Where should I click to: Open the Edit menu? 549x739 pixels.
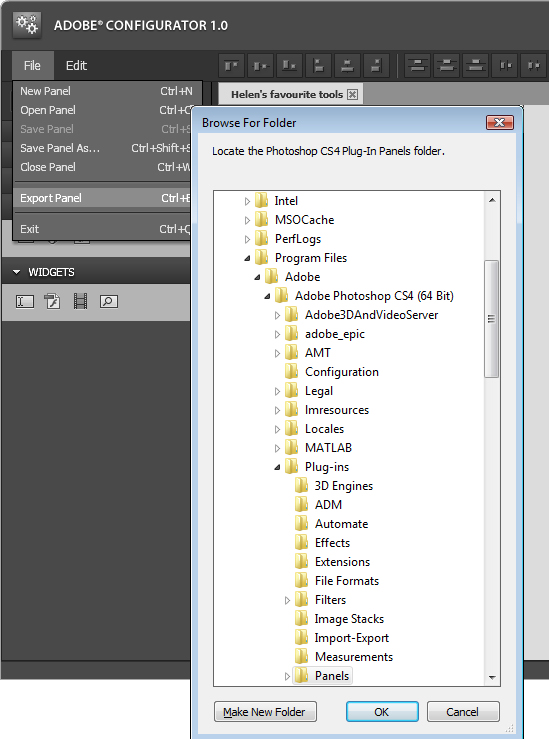pos(76,66)
